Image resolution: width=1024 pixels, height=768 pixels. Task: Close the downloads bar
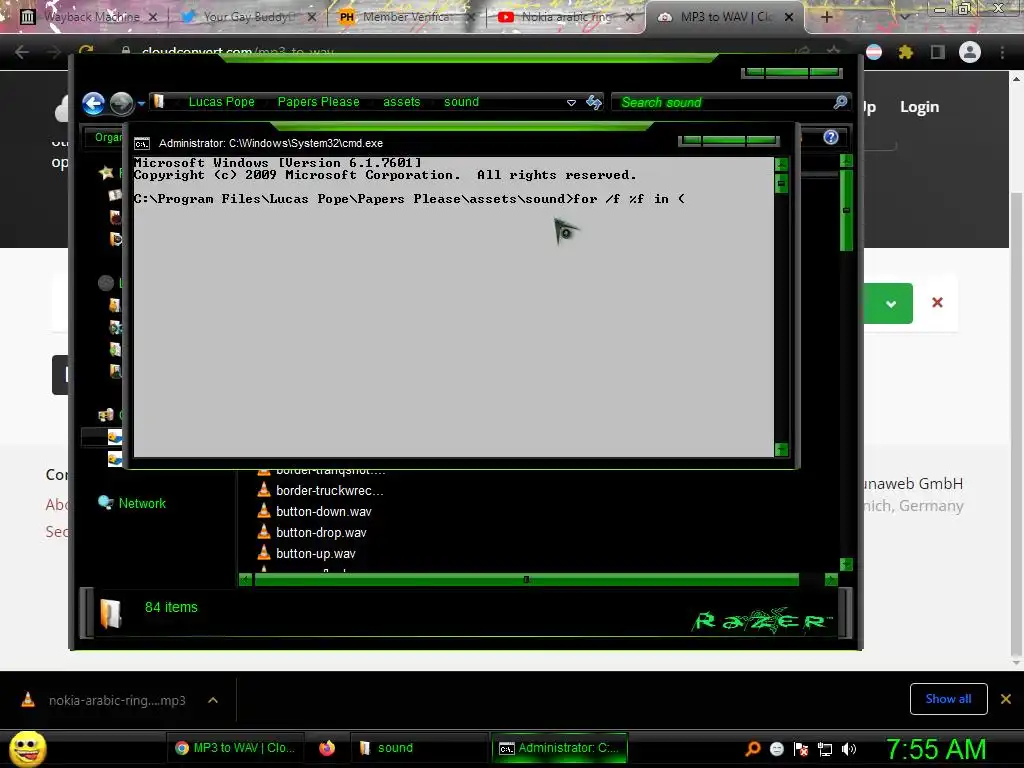pyautogui.click(x=1006, y=699)
